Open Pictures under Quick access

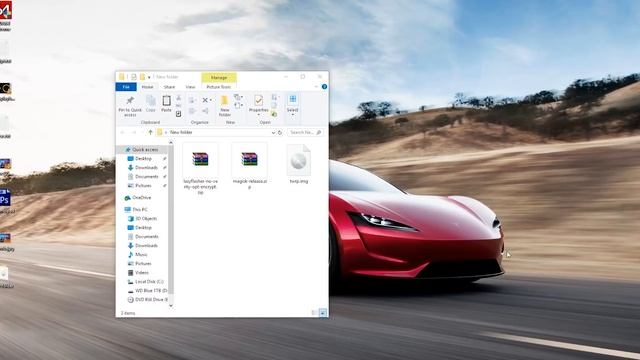point(143,185)
